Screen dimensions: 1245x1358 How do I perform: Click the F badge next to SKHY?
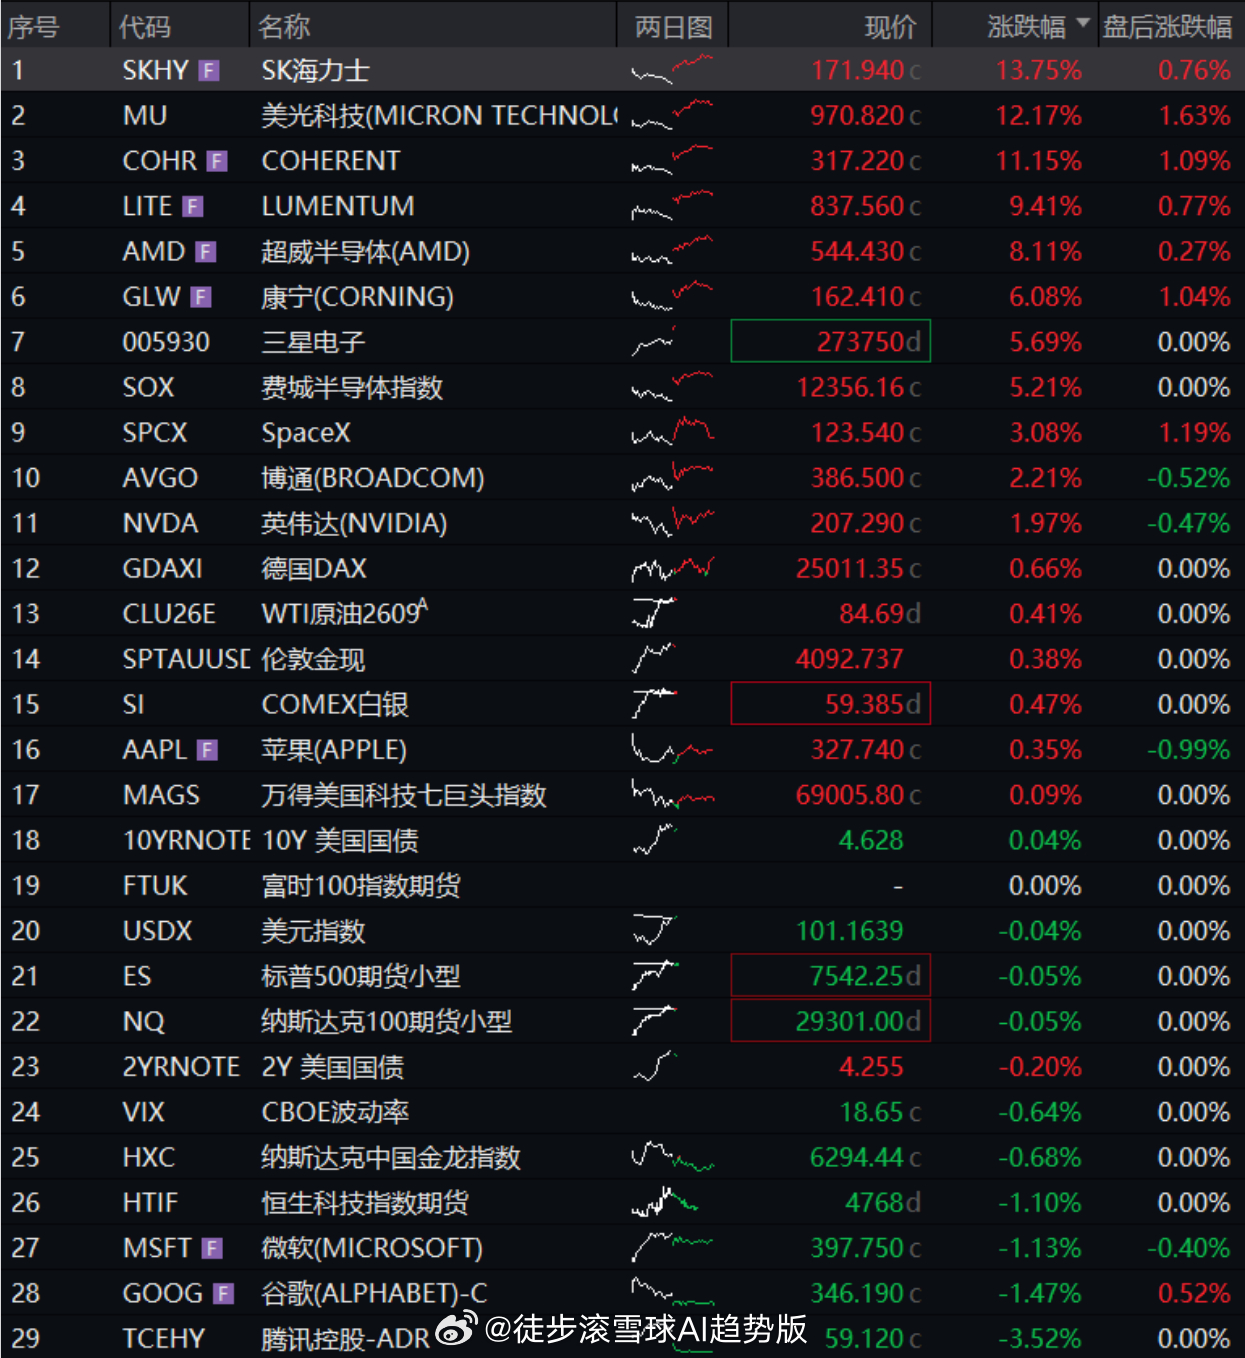[x=209, y=71]
